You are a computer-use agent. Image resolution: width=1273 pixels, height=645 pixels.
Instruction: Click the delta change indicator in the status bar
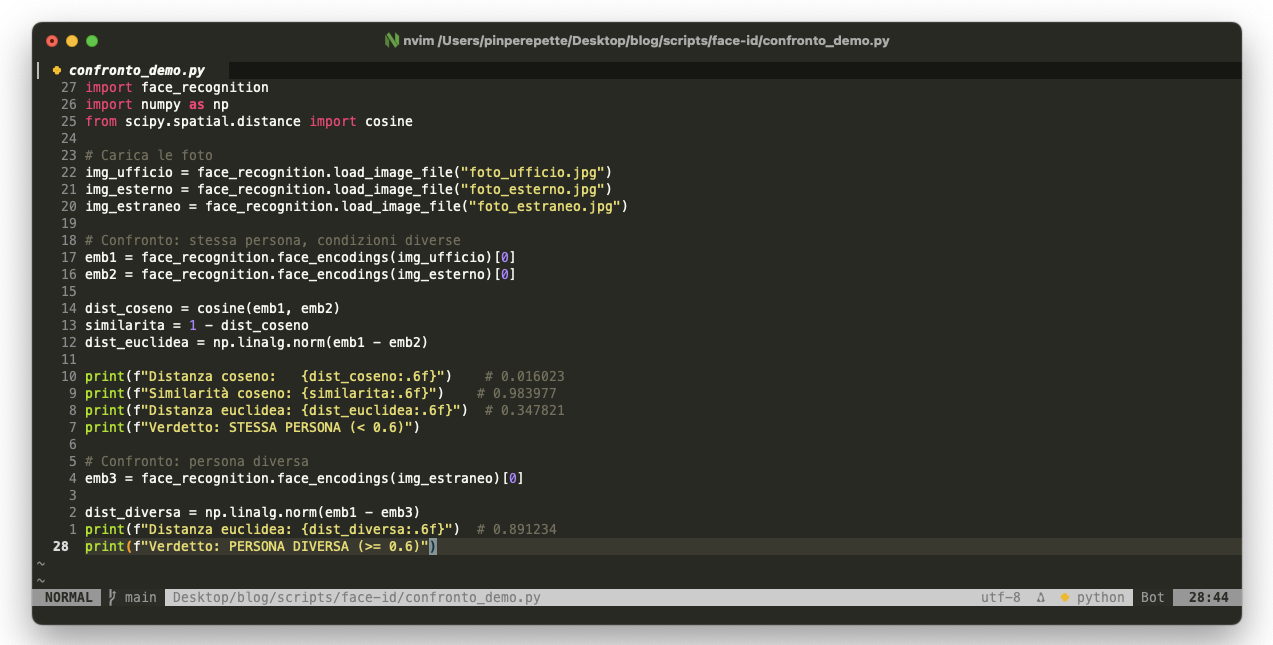click(1040, 597)
